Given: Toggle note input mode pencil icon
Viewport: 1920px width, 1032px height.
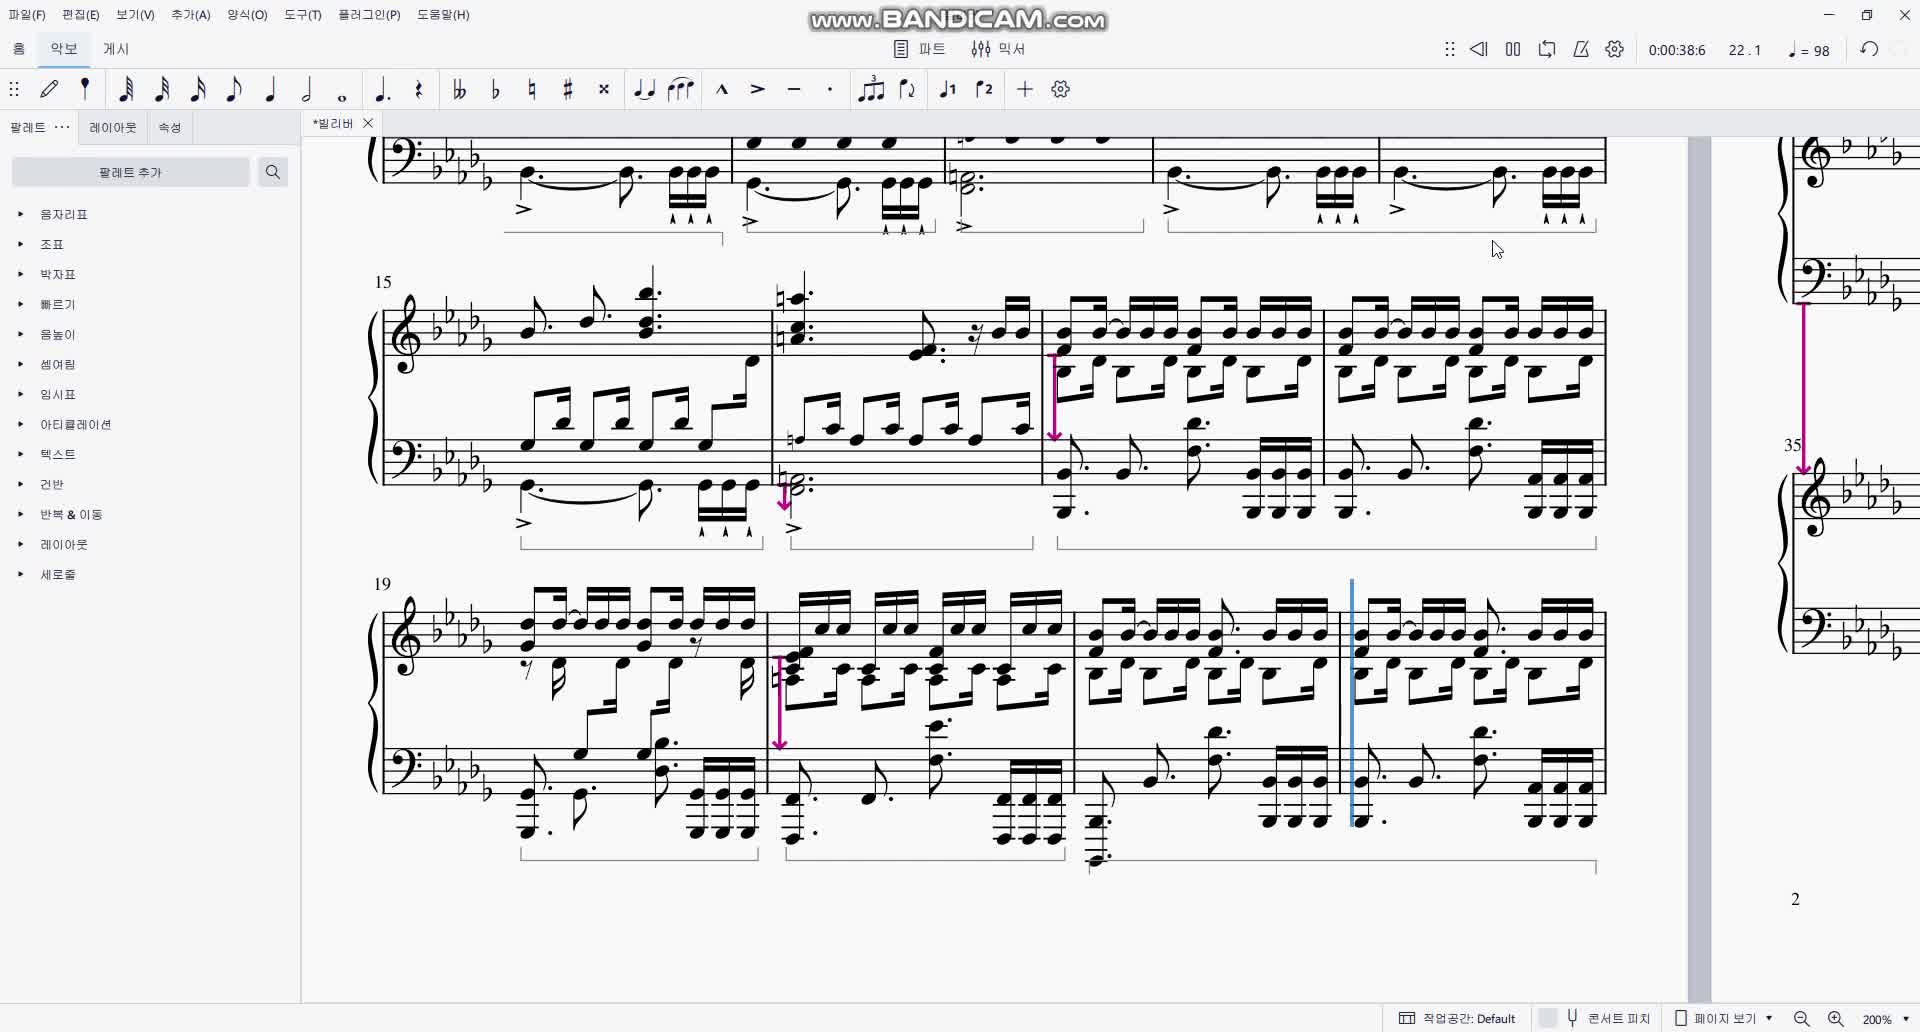Looking at the screenshot, I should click(x=49, y=89).
